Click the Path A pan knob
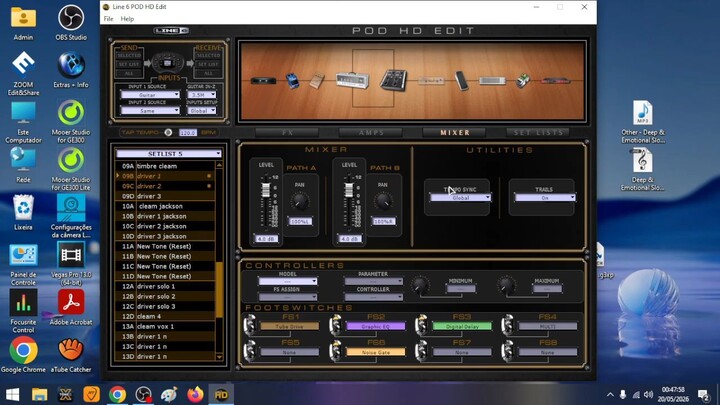The width and height of the screenshot is (720, 405). point(300,201)
